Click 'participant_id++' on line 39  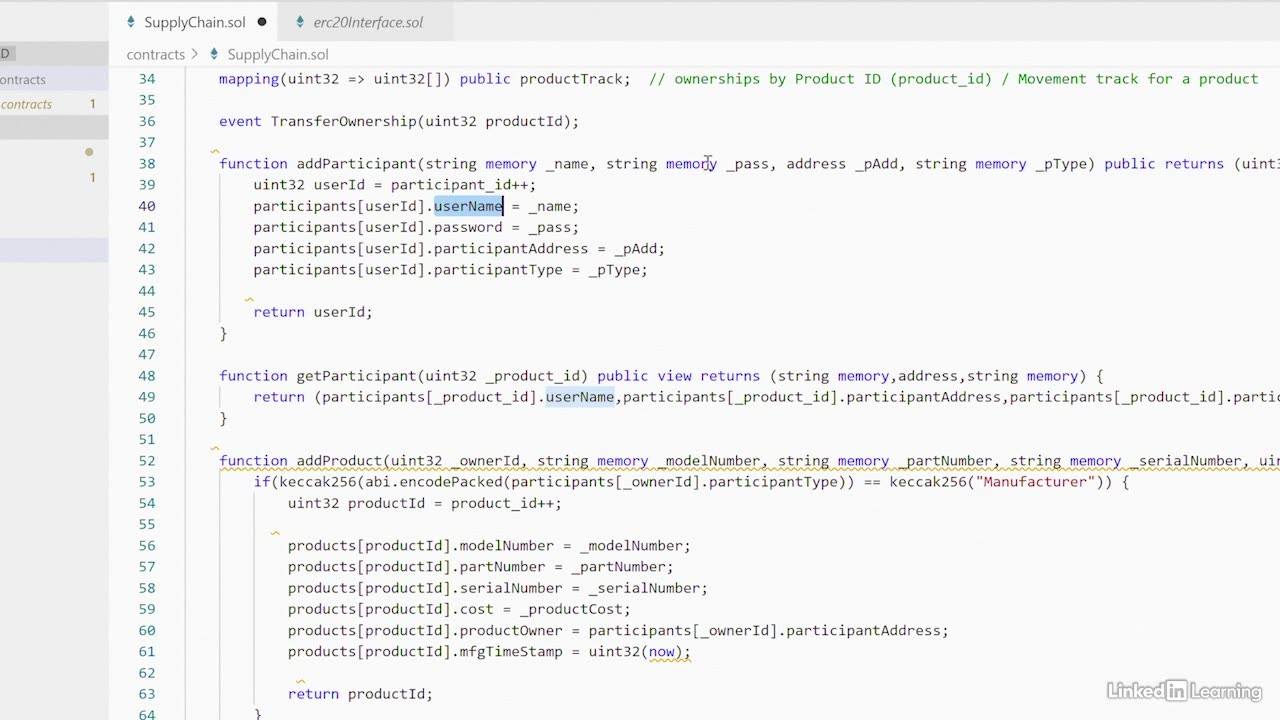[459, 185]
